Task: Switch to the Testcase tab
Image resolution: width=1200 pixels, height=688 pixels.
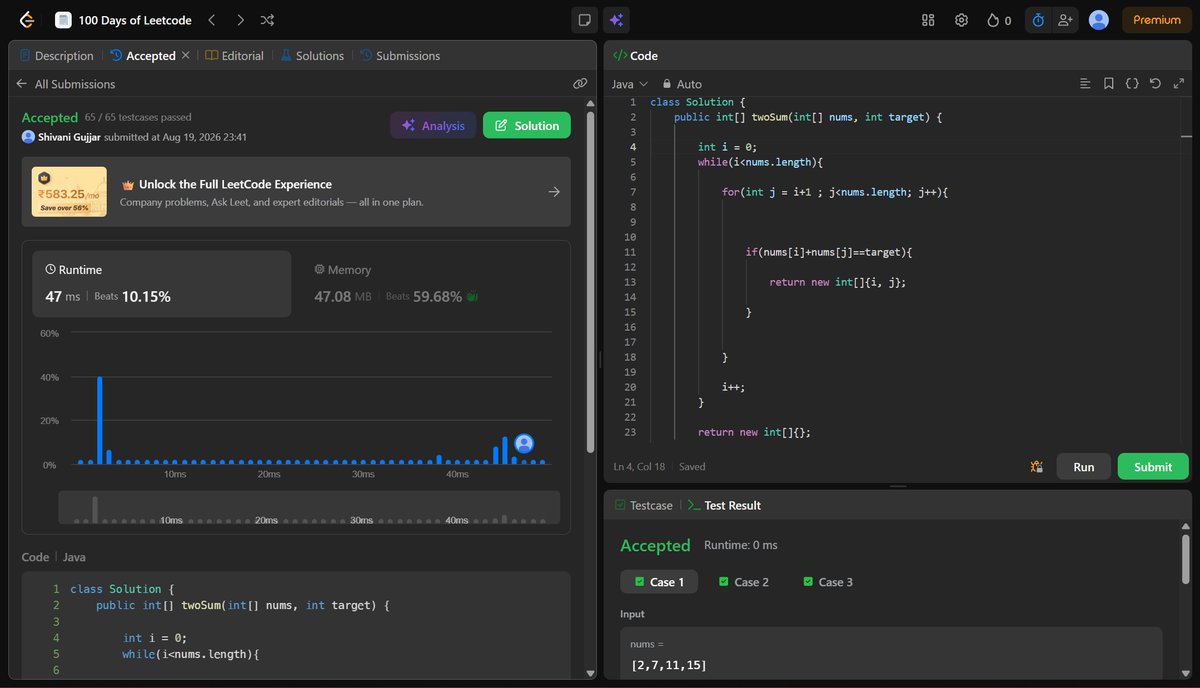Action: (x=643, y=505)
